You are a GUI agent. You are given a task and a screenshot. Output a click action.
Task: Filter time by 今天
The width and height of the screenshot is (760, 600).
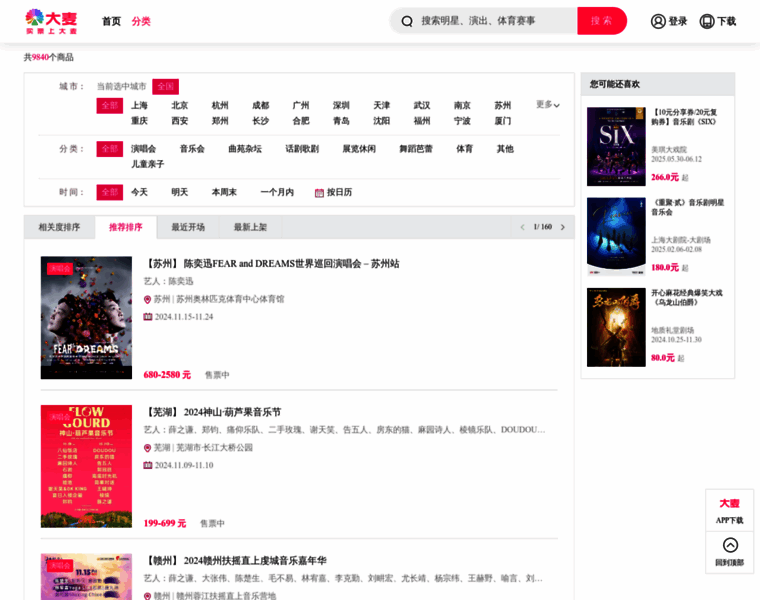point(139,192)
